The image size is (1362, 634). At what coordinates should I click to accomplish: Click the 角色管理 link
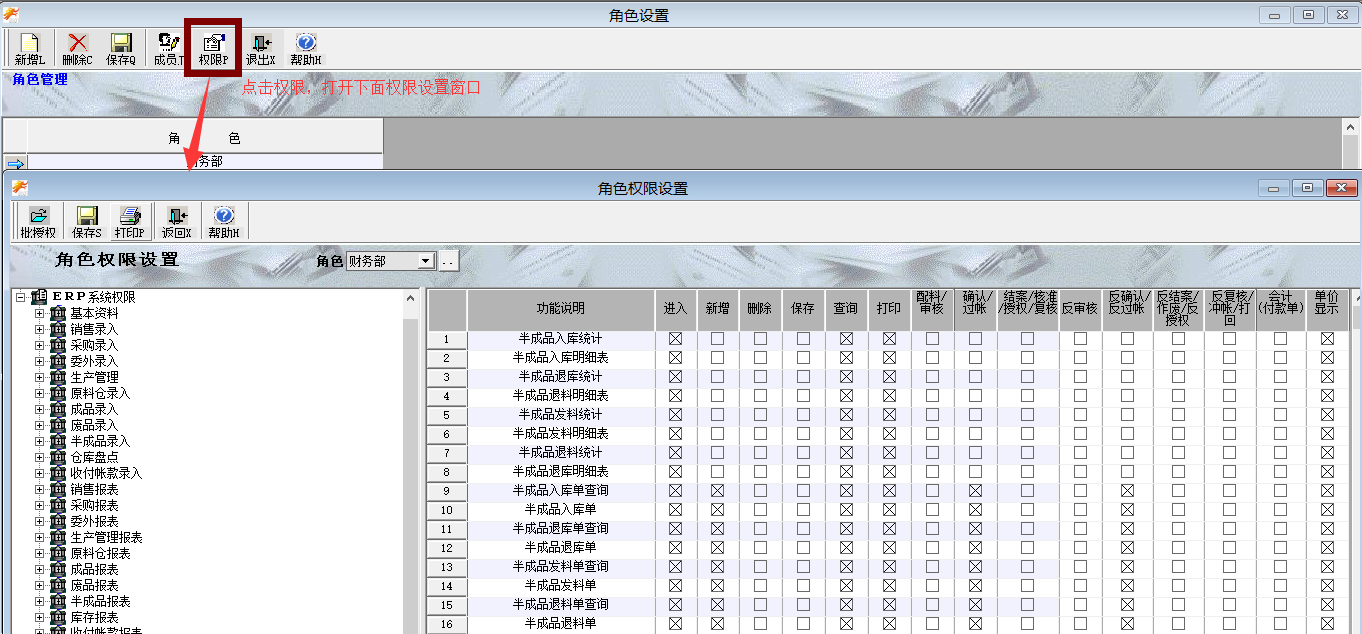38,79
